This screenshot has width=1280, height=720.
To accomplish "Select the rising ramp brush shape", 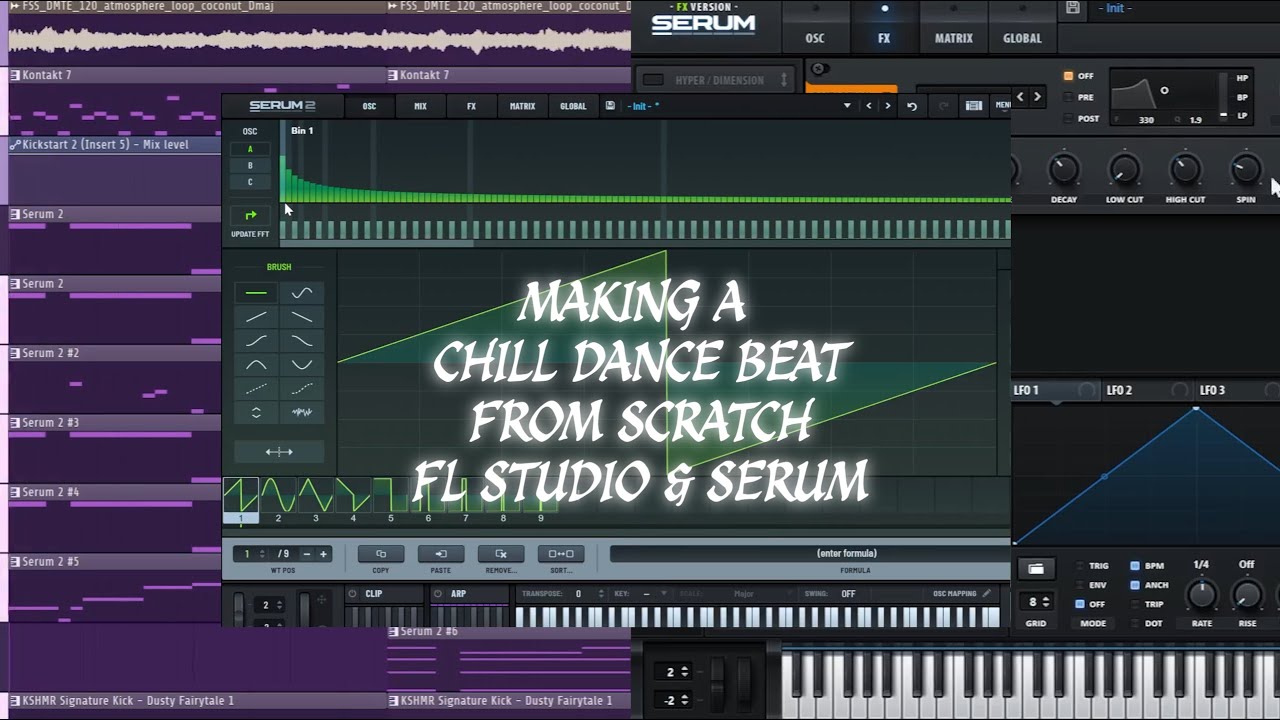I will click(256, 317).
